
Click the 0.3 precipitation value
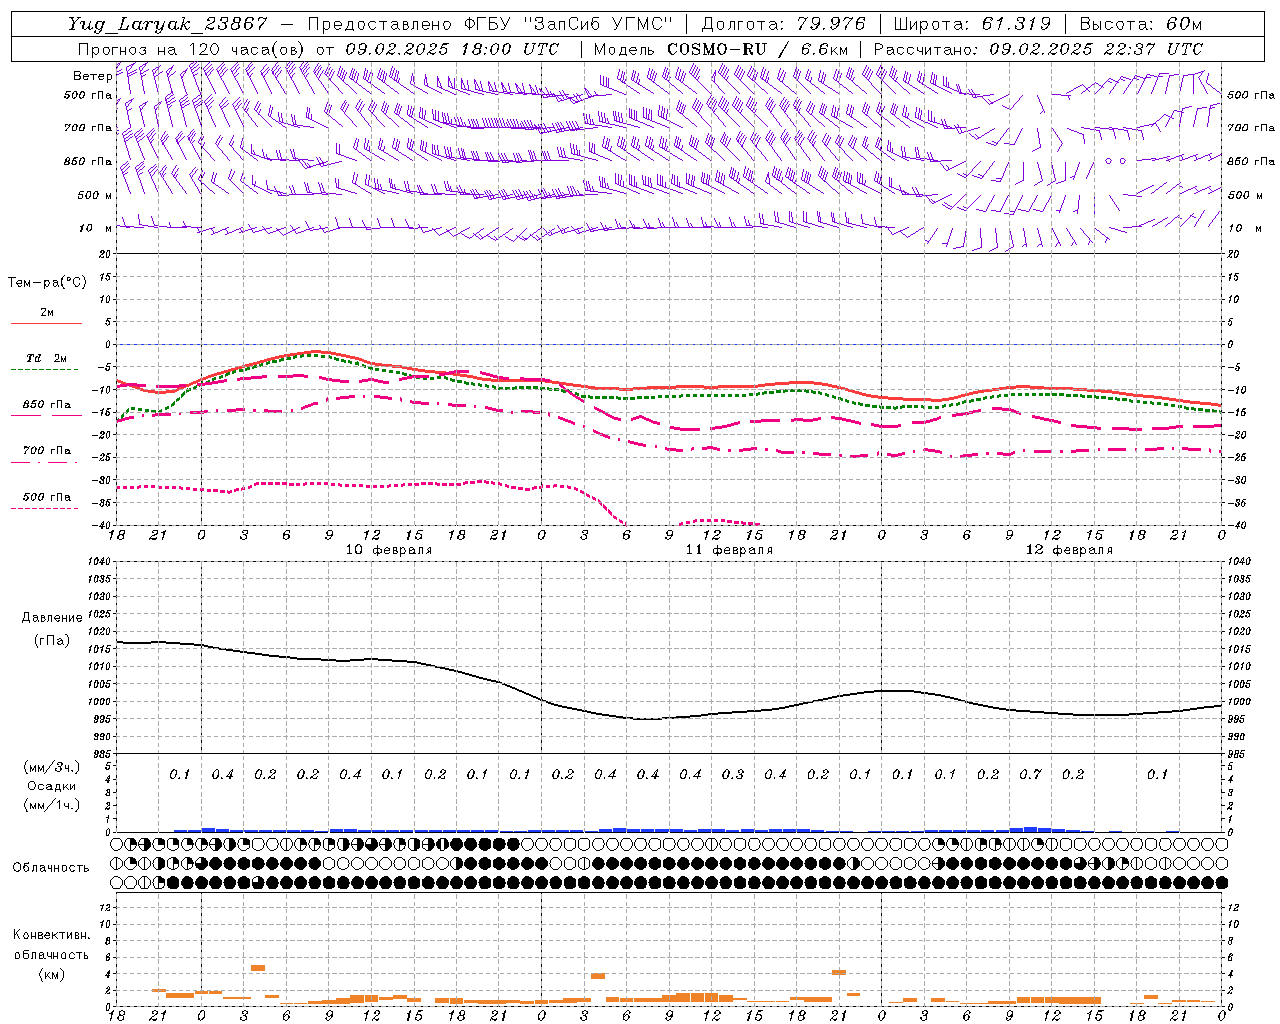pyautogui.click(x=733, y=774)
